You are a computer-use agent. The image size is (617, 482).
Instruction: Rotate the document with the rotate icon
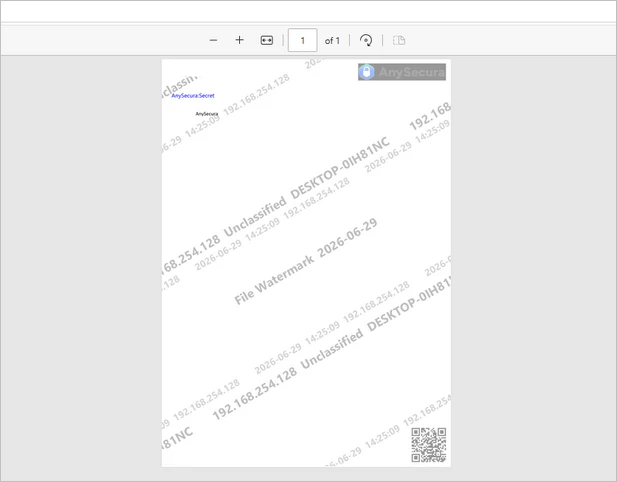pos(366,40)
